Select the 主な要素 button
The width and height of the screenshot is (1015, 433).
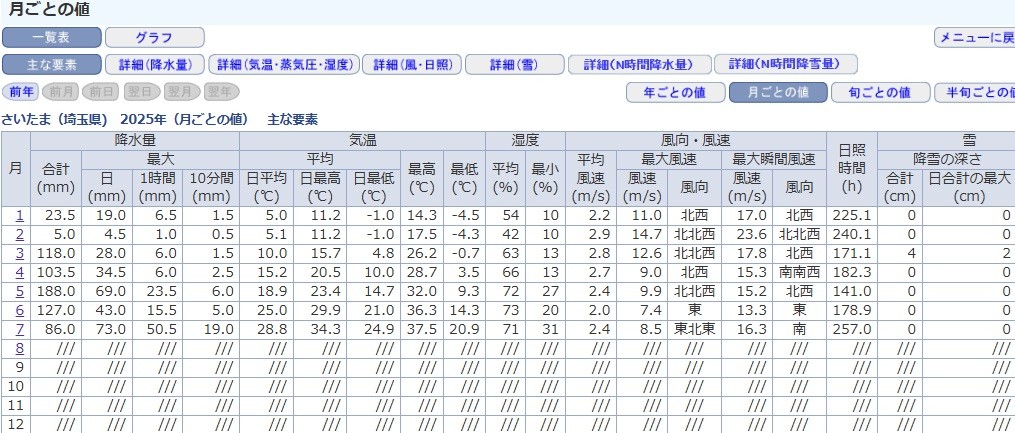(52, 65)
